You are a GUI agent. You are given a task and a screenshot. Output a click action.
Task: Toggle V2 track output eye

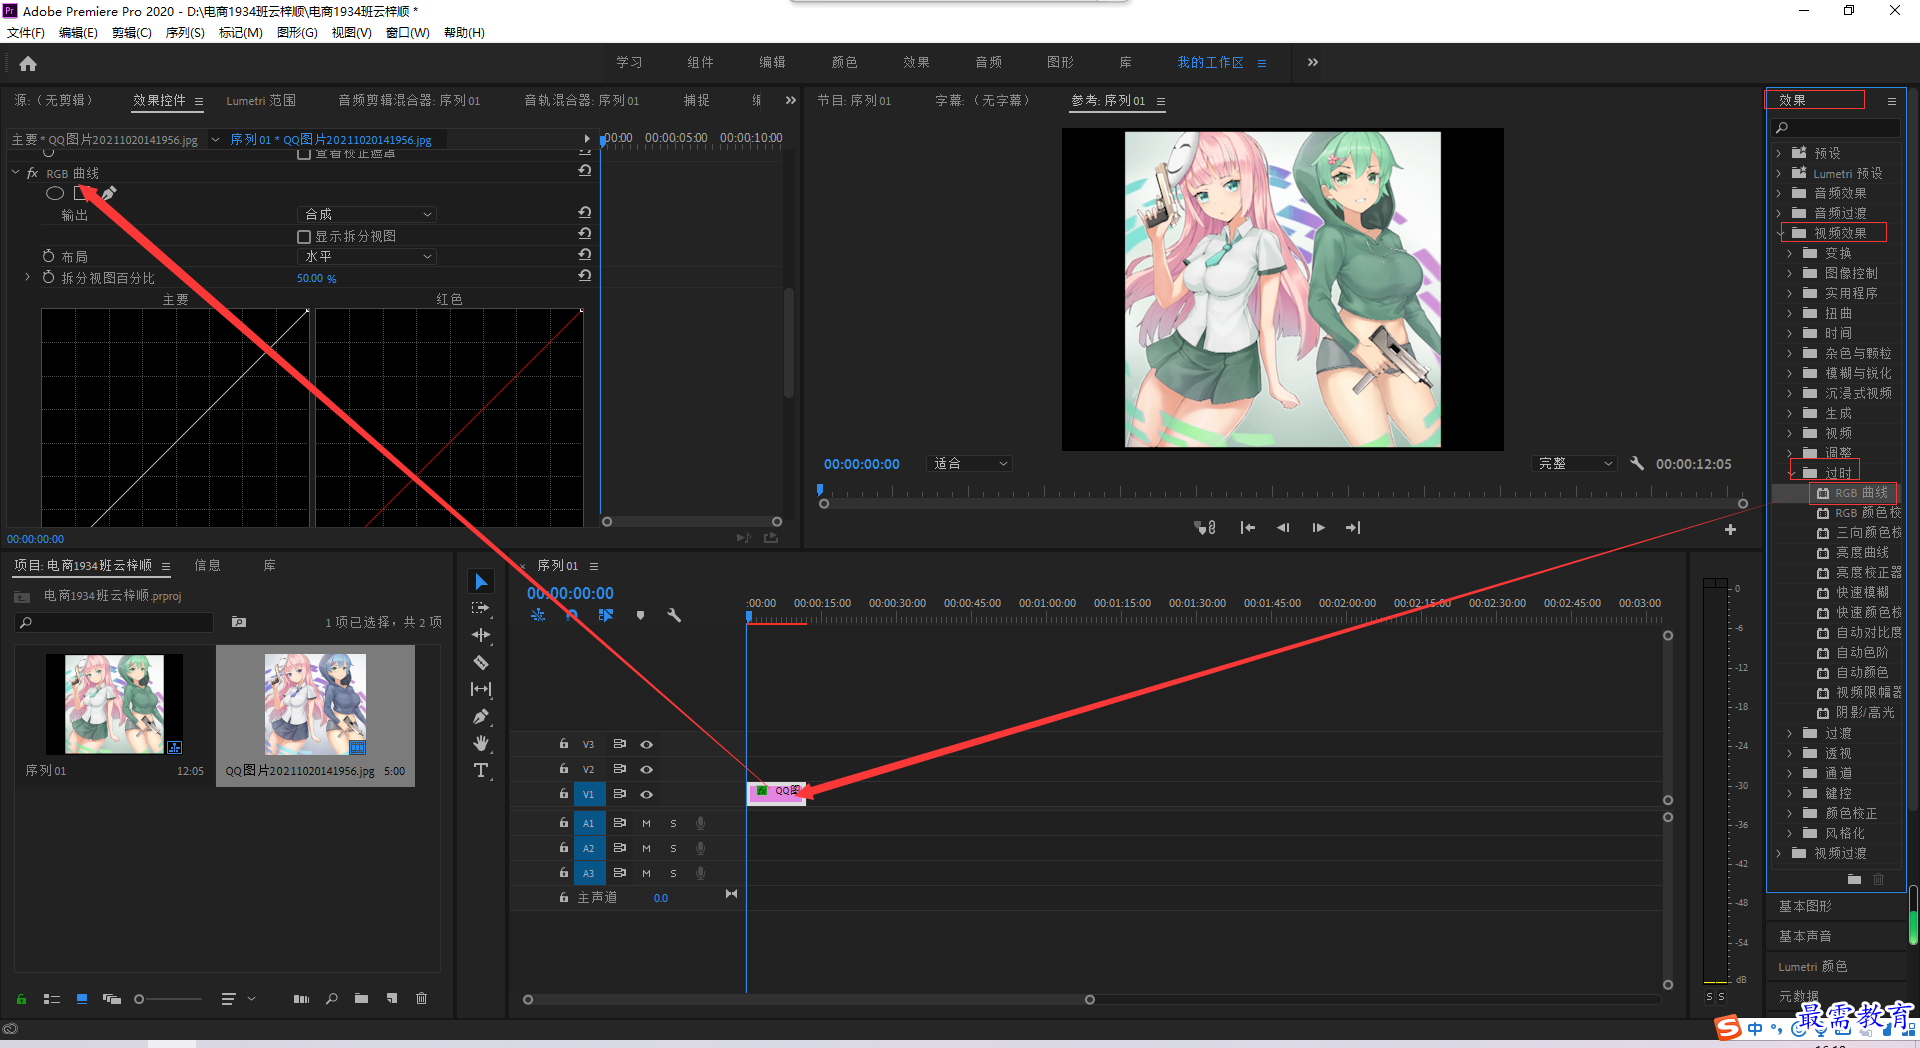point(646,769)
